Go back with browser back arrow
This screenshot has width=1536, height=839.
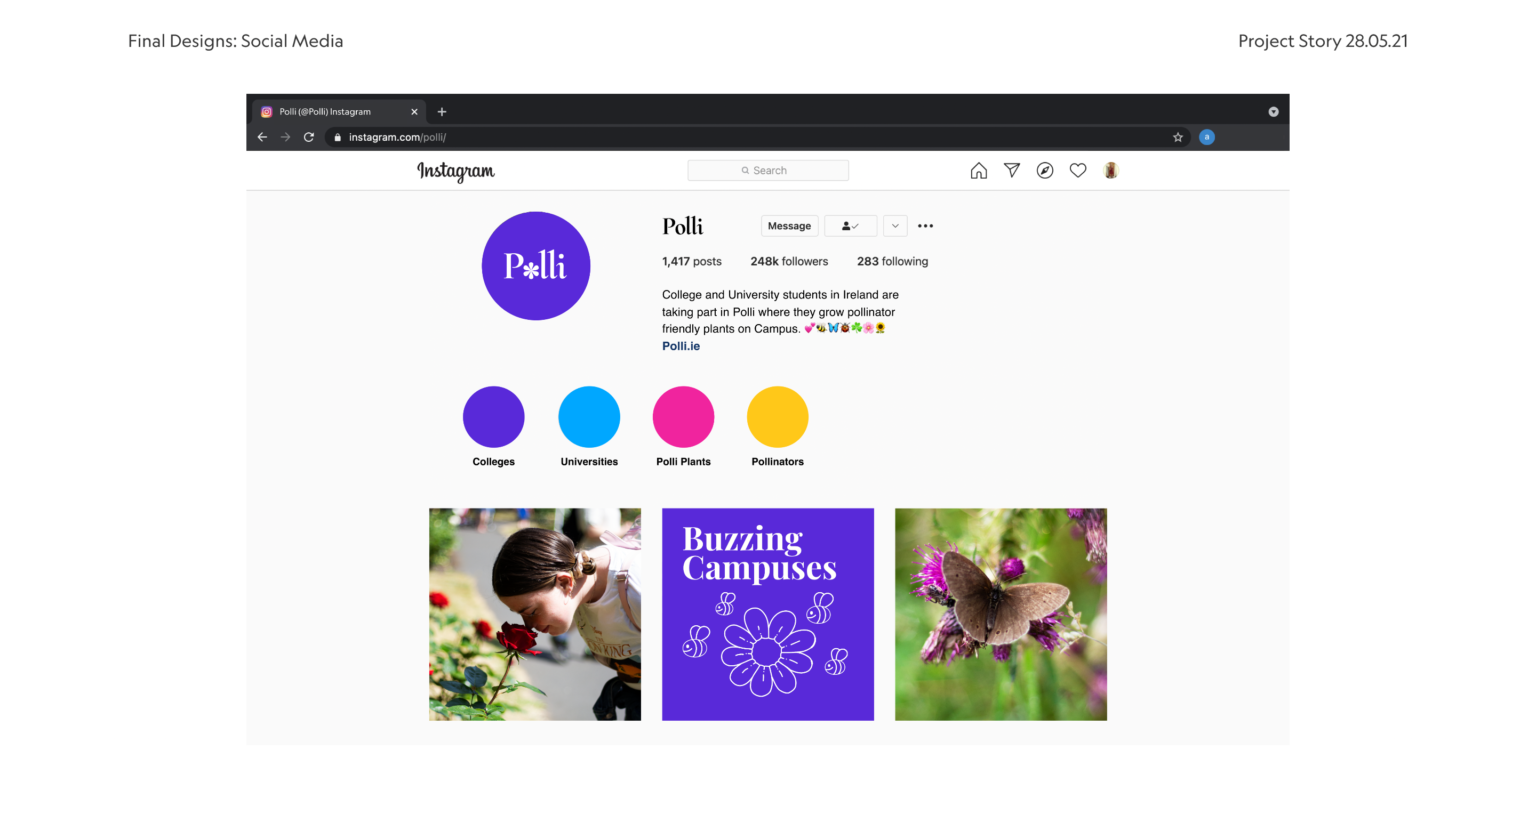click(x=262, y=137)
